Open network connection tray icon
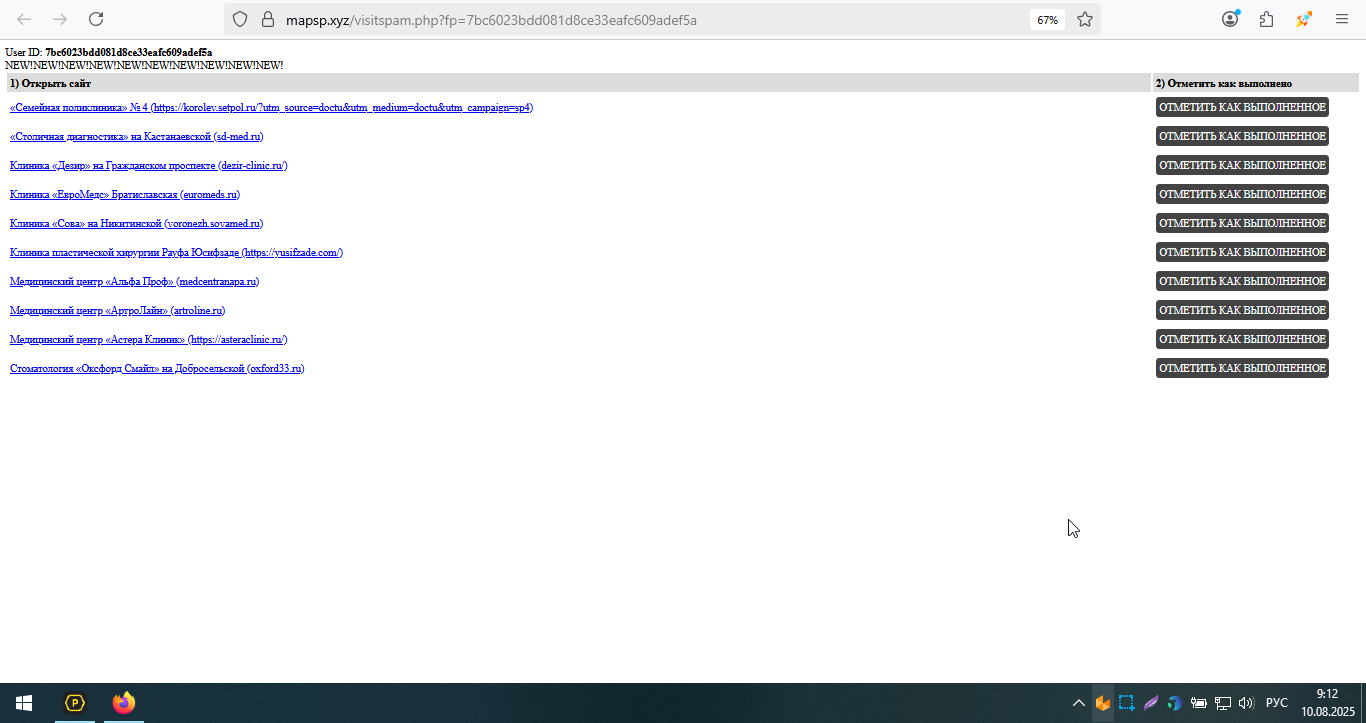The height and width of the screenshot is (723, 1366). [x=1222, y=703]
